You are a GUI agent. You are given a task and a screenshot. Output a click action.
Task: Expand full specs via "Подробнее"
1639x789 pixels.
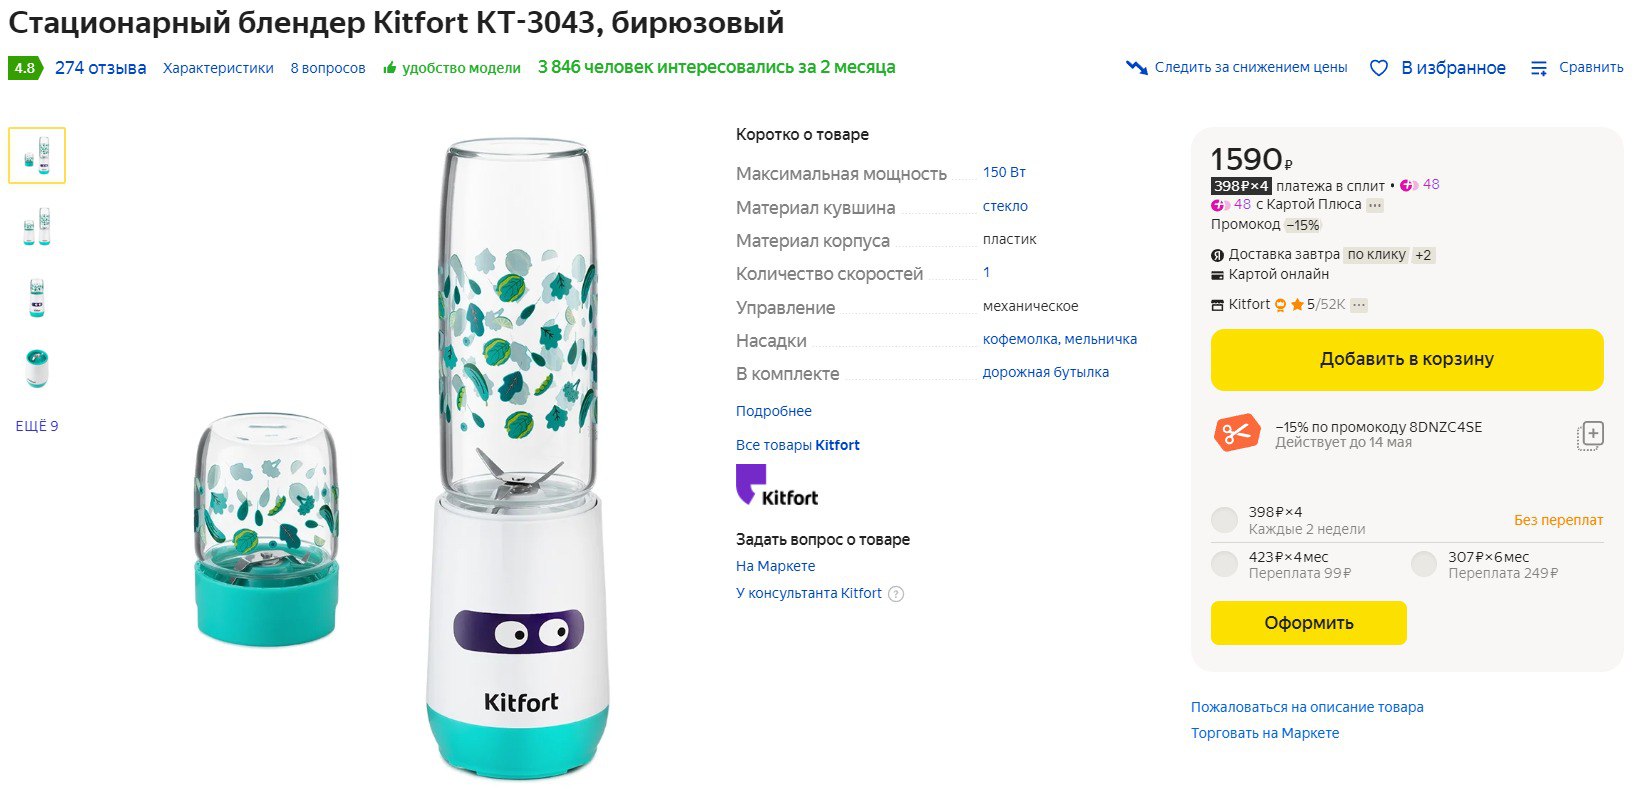[773, 411]
